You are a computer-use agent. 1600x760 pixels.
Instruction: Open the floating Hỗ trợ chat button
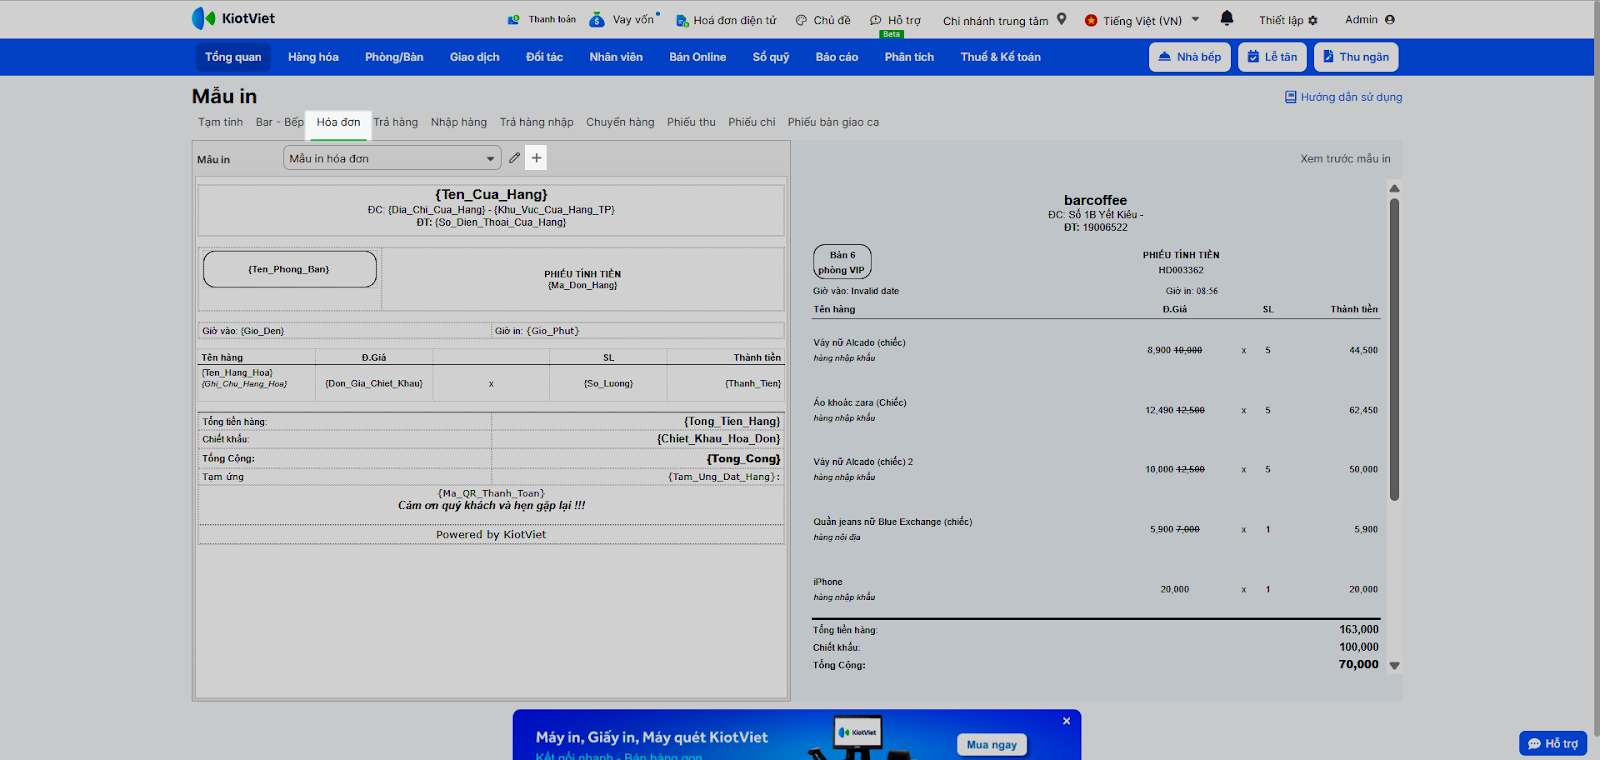click(1553, 743)
